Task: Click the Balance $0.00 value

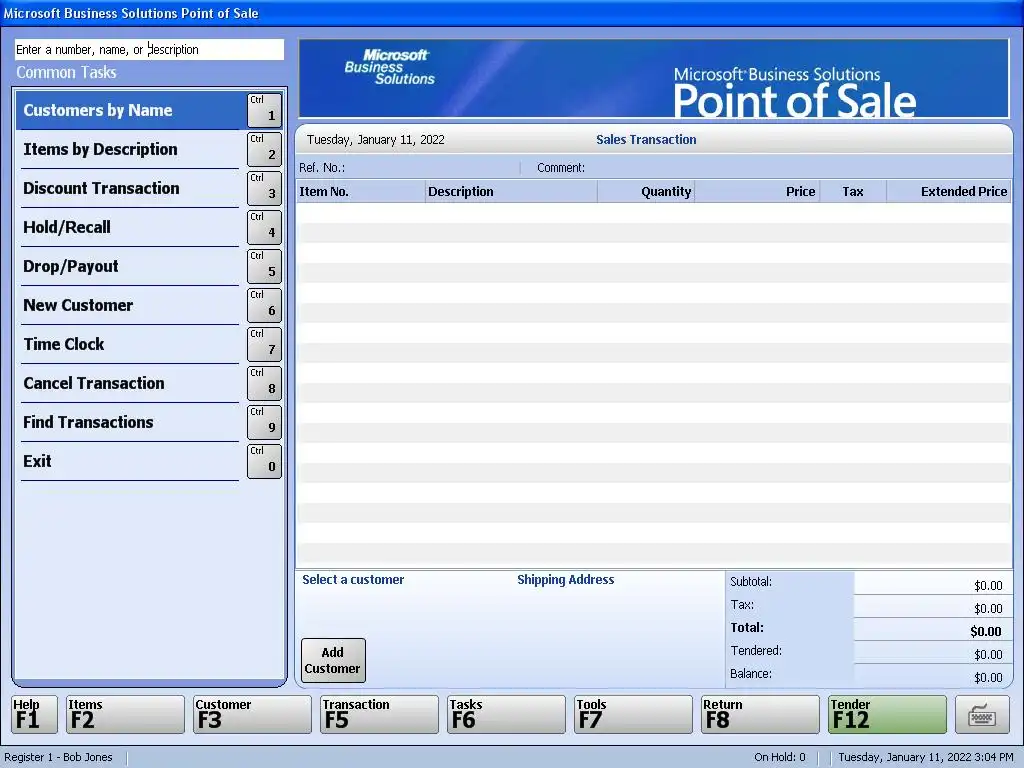Action: click(x=988, y=677)
